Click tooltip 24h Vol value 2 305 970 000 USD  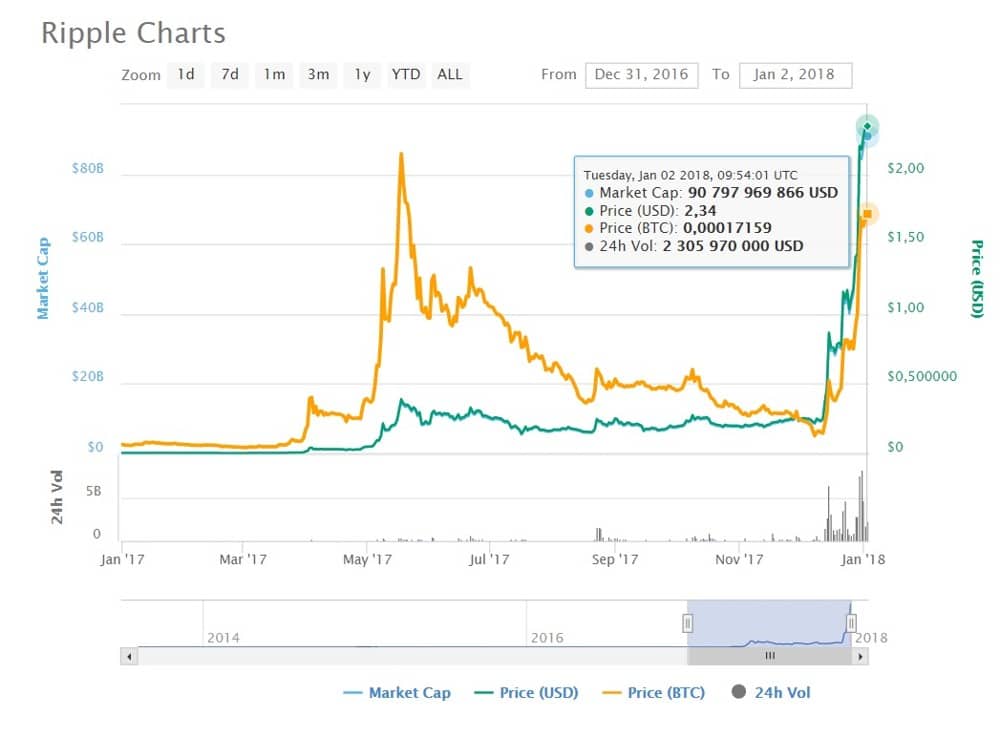coord(733,246)
